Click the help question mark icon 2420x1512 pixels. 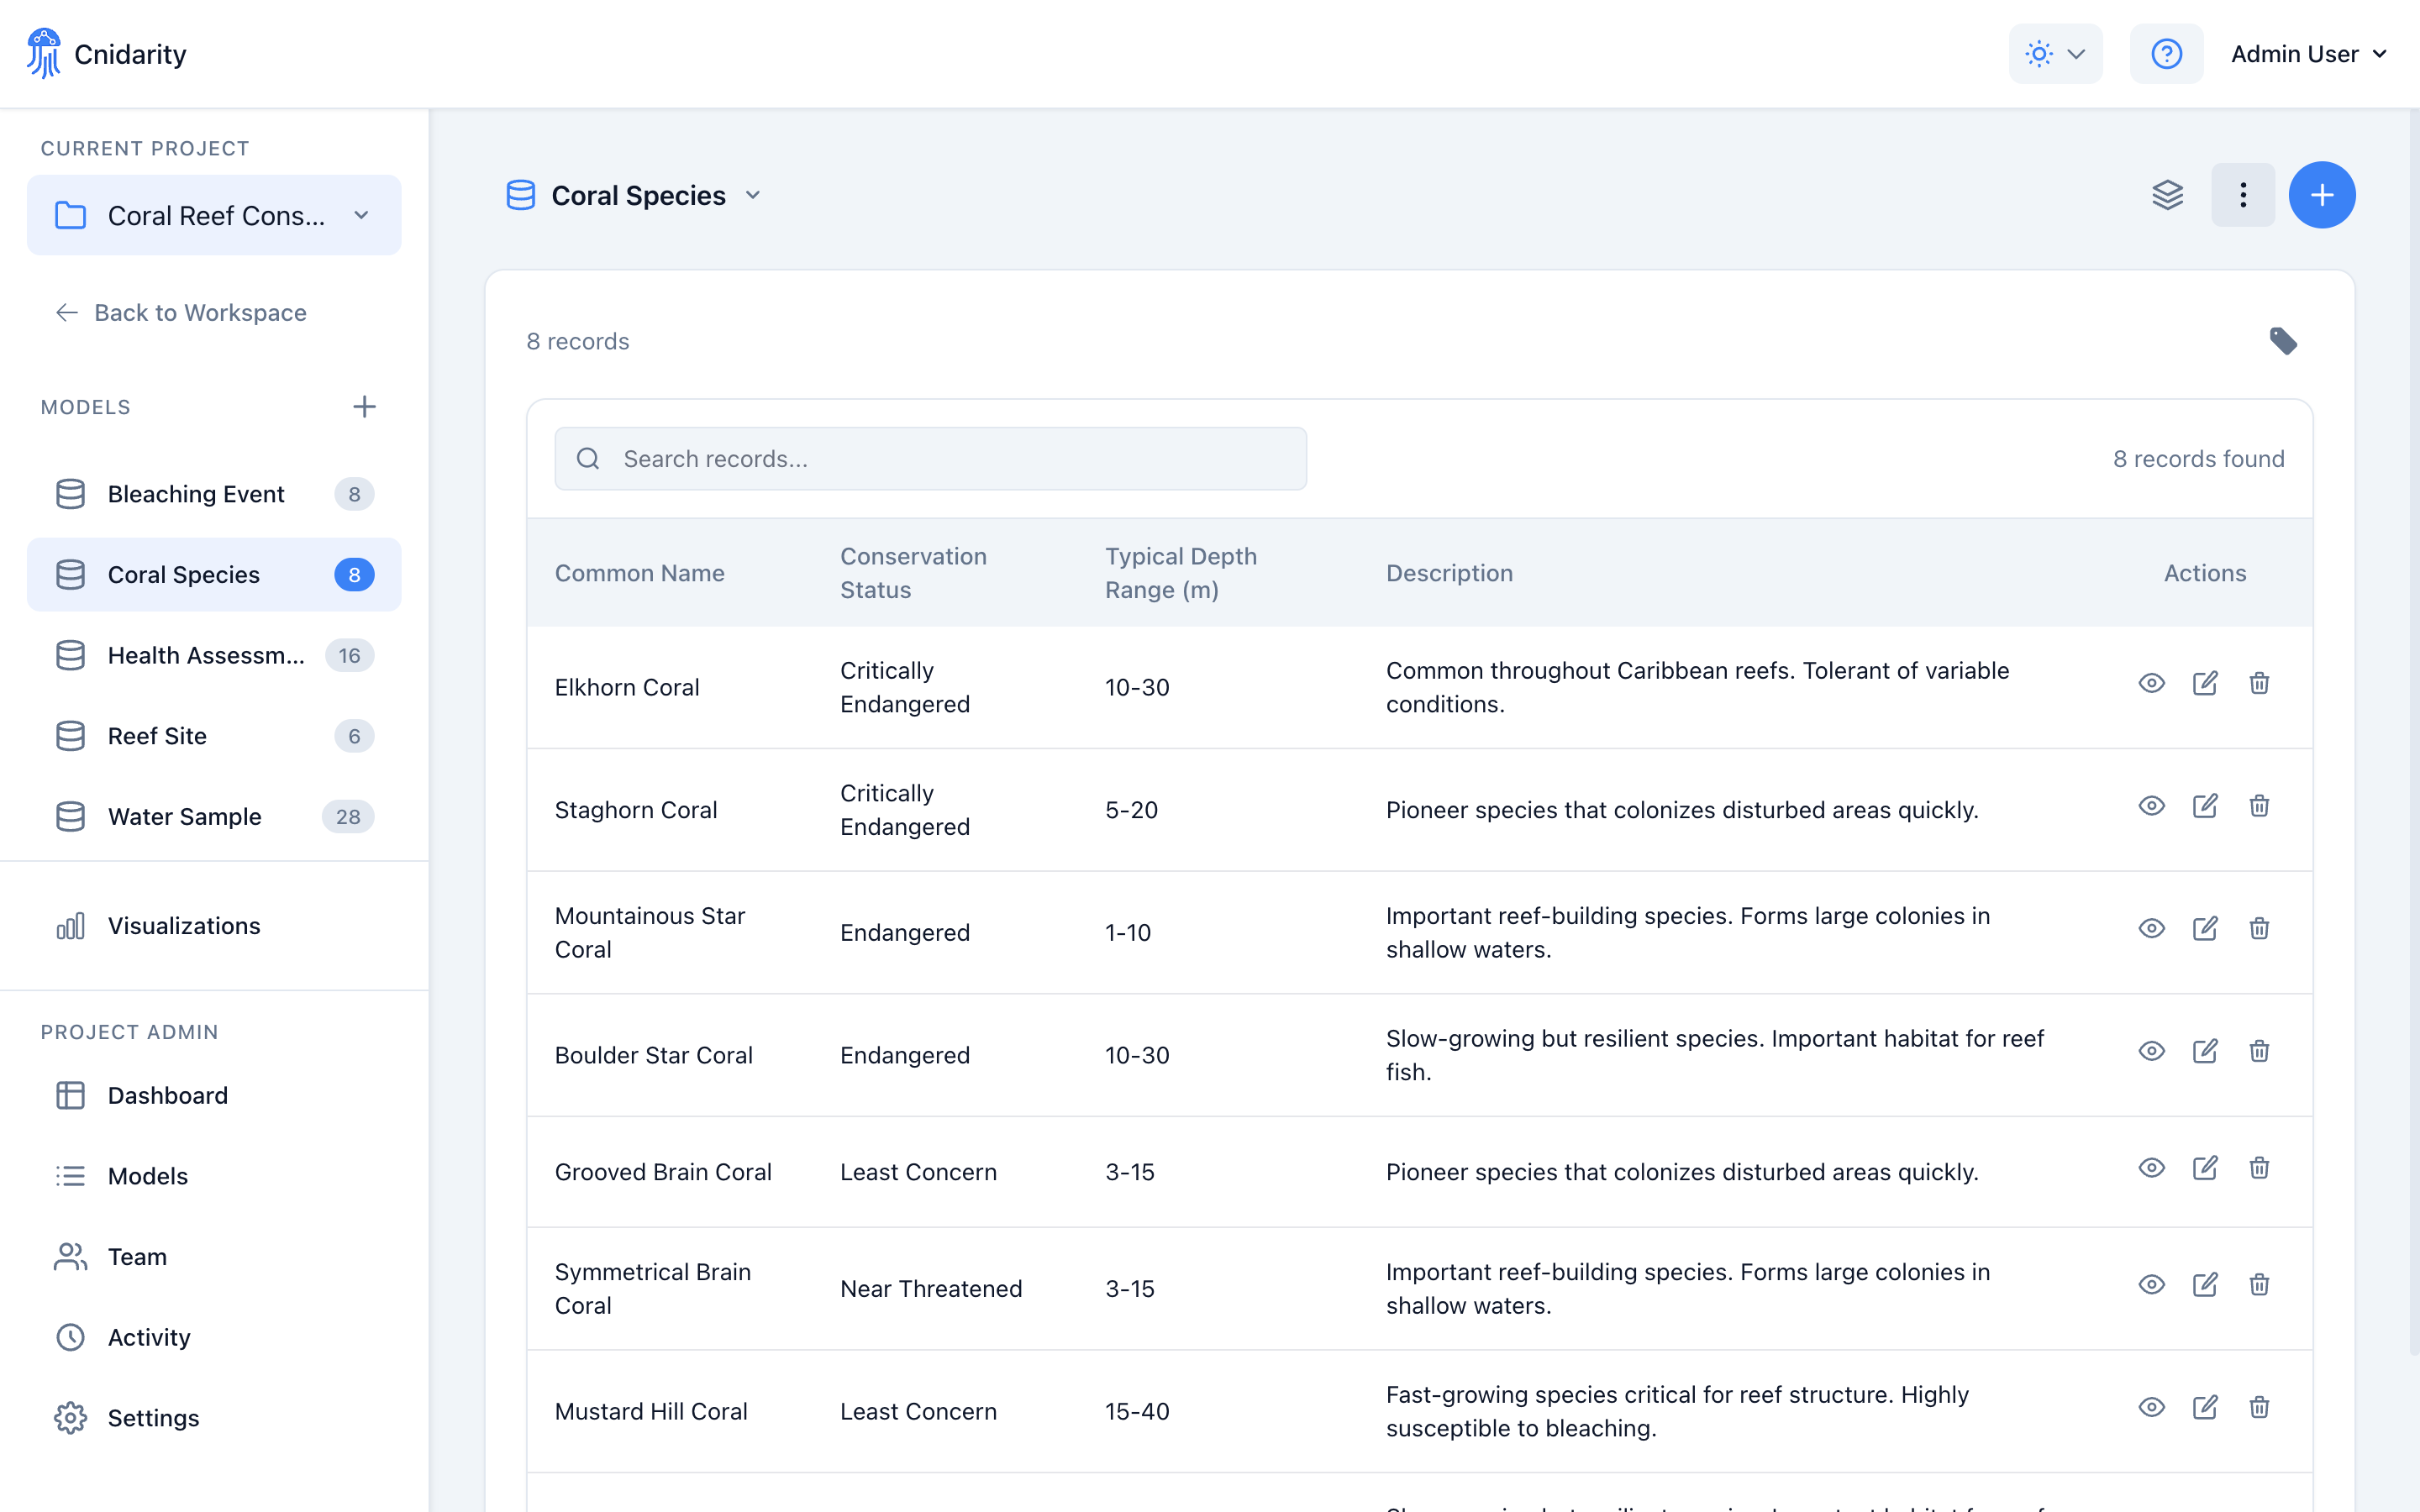coord(2166,53)
